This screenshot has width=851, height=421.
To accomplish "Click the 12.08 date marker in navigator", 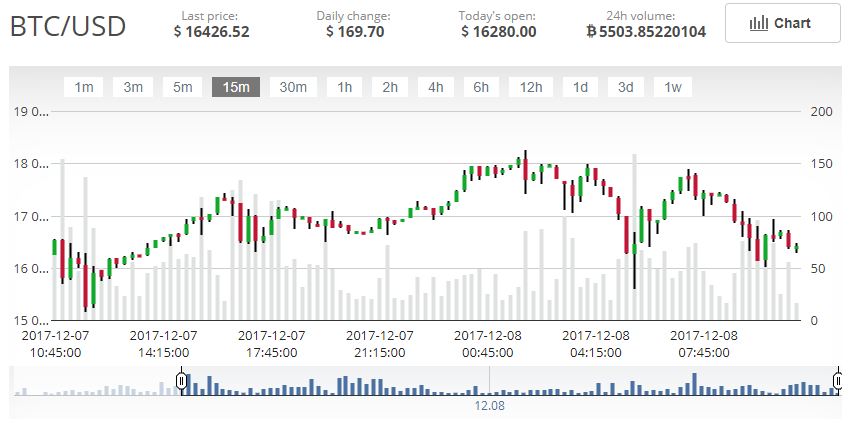I will point(489,406).
